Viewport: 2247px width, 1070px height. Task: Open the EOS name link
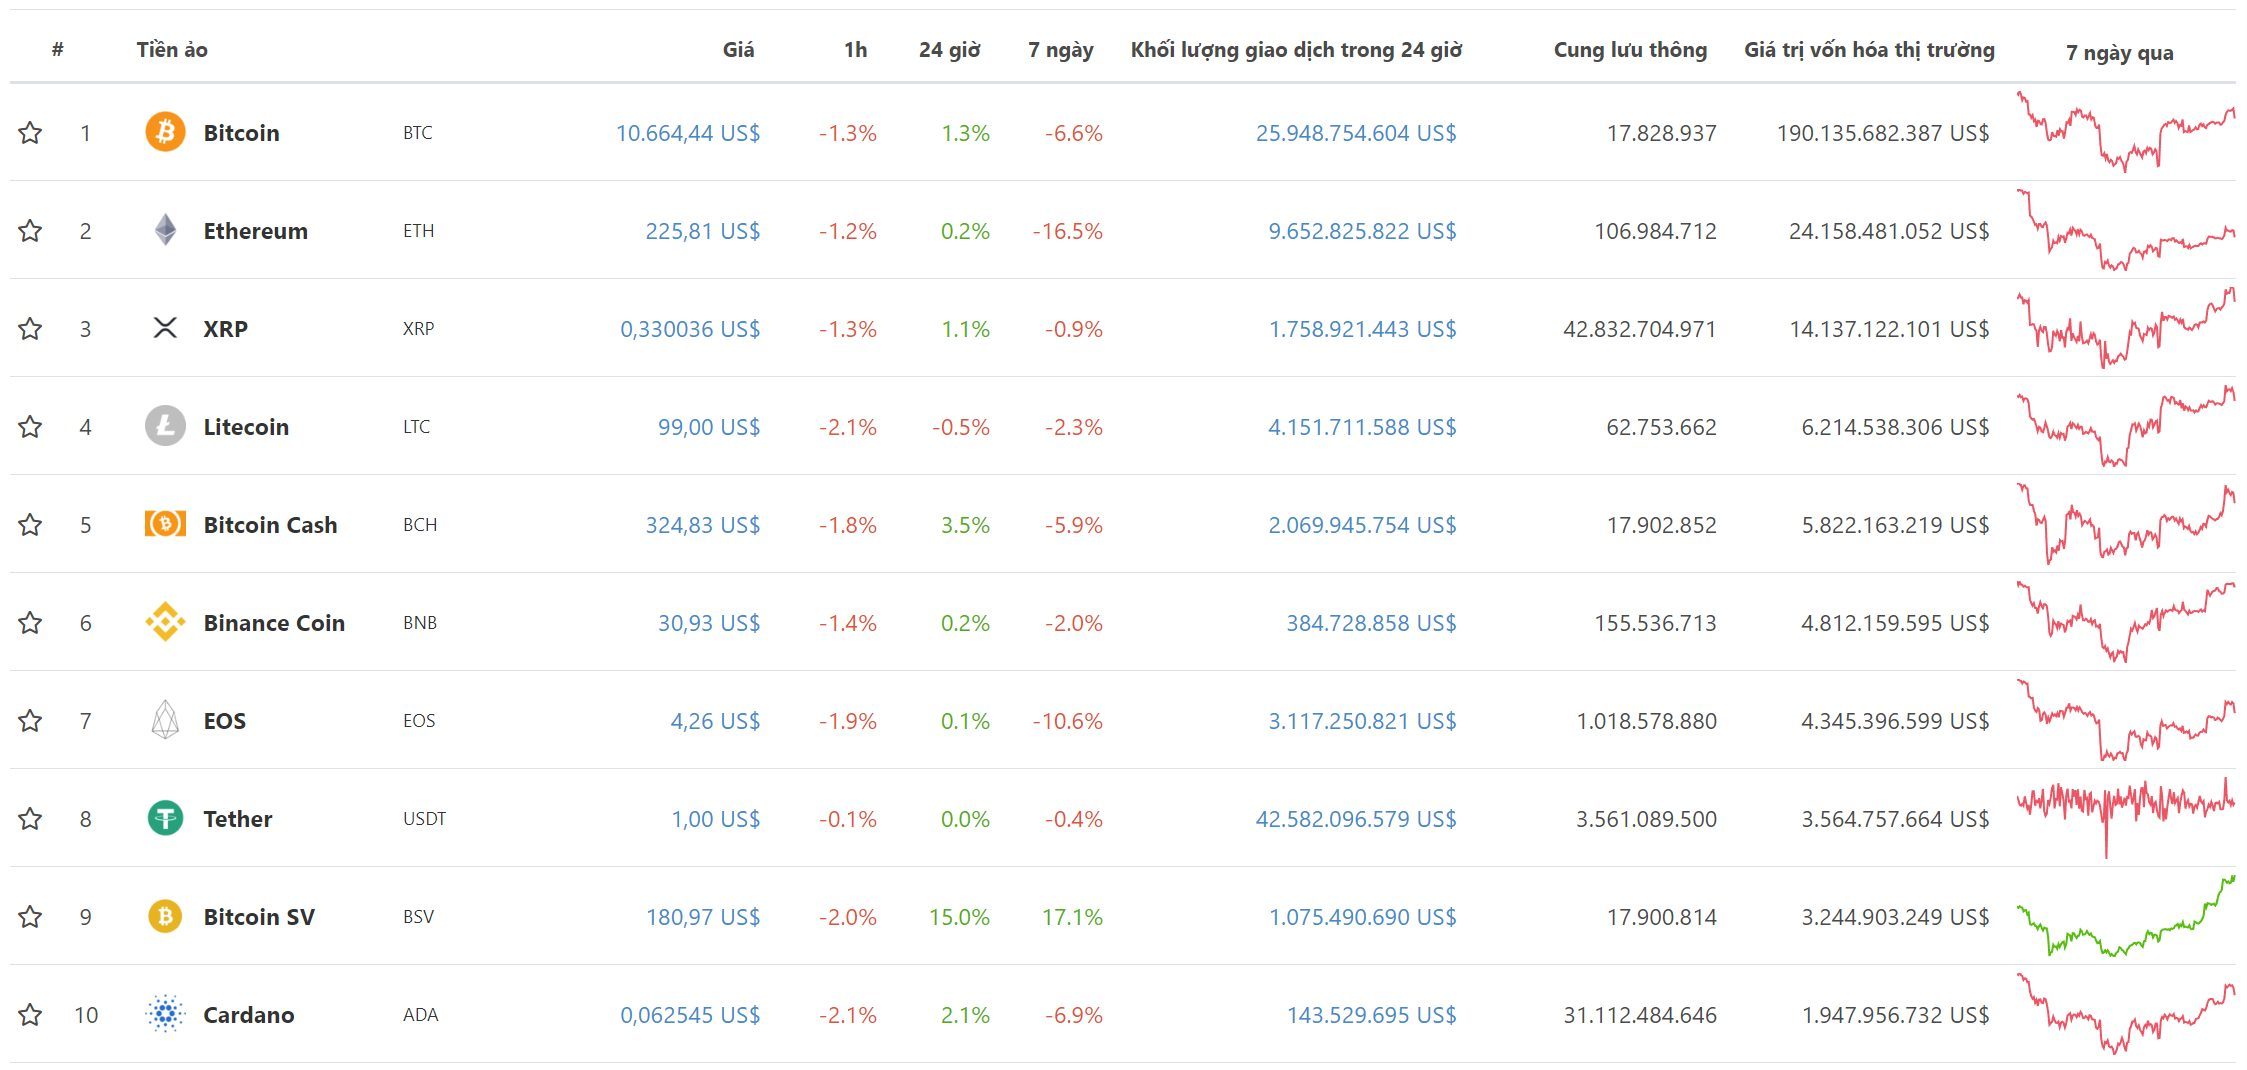coord(224,720)
